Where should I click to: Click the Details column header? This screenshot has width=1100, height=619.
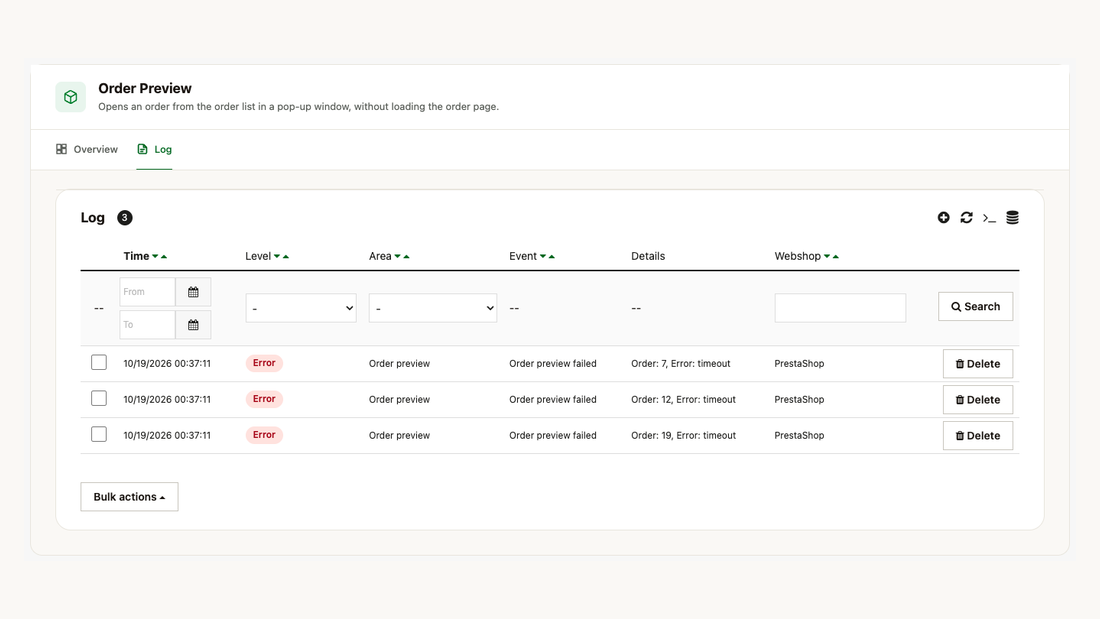point(648,256)
